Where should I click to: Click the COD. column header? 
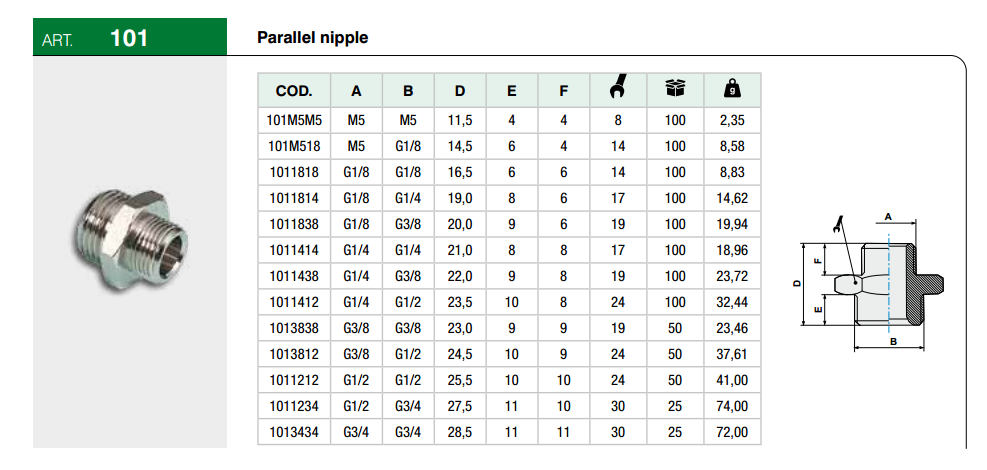[x=294, y=91]
